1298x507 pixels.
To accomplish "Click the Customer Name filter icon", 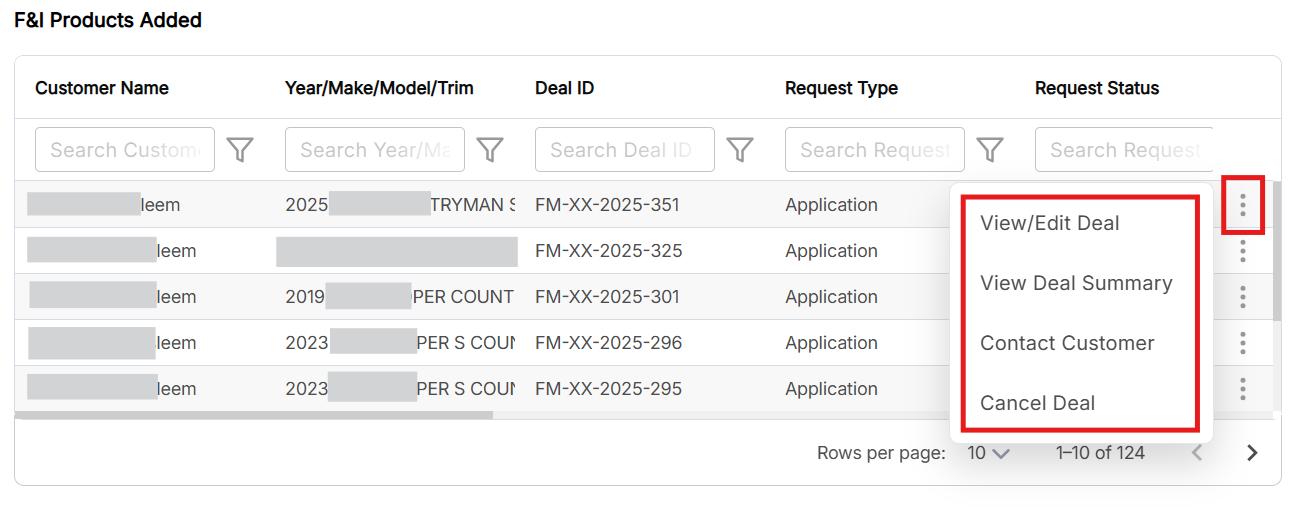I will pyautogui.click(x=240, y=150).
